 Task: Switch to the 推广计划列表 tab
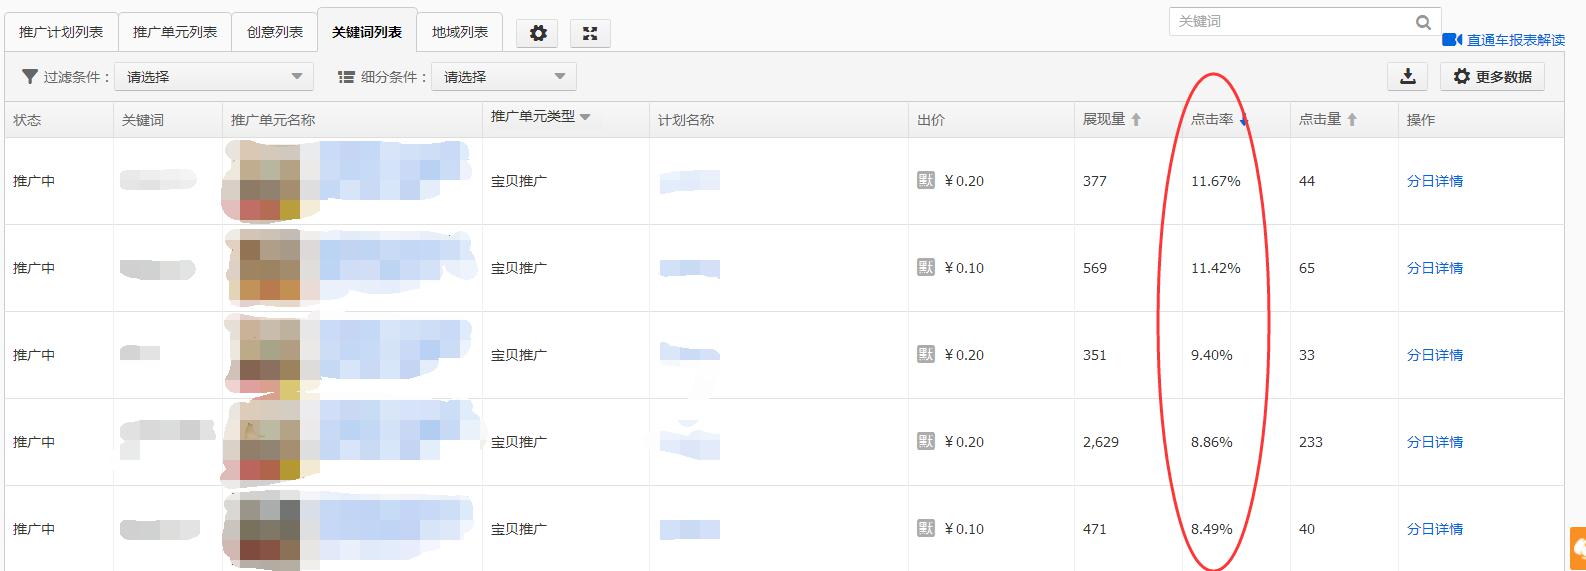[61, 32]
